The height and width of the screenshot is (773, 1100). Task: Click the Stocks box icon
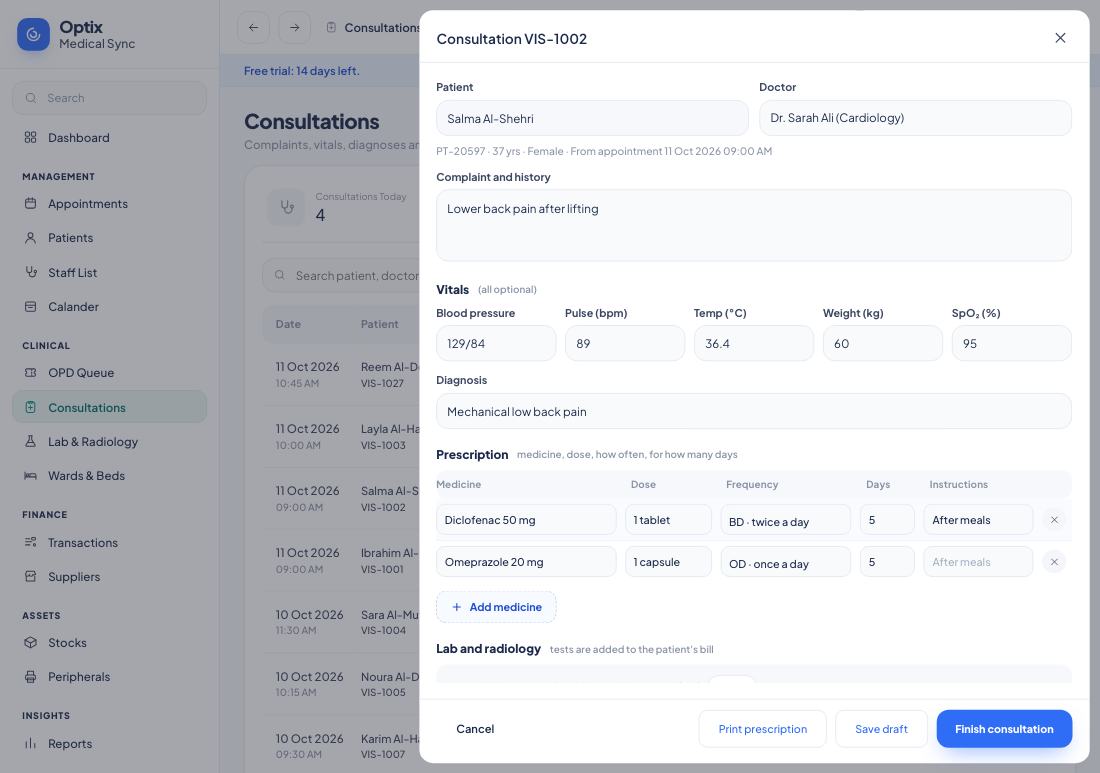[30, 643]
